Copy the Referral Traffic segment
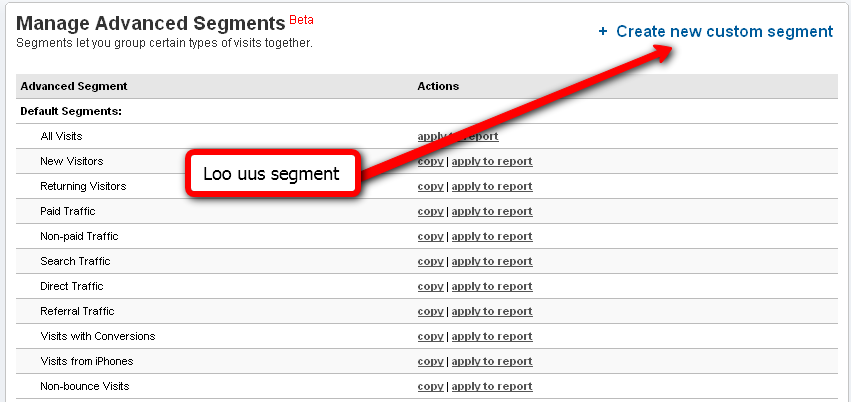 (430, 311)
